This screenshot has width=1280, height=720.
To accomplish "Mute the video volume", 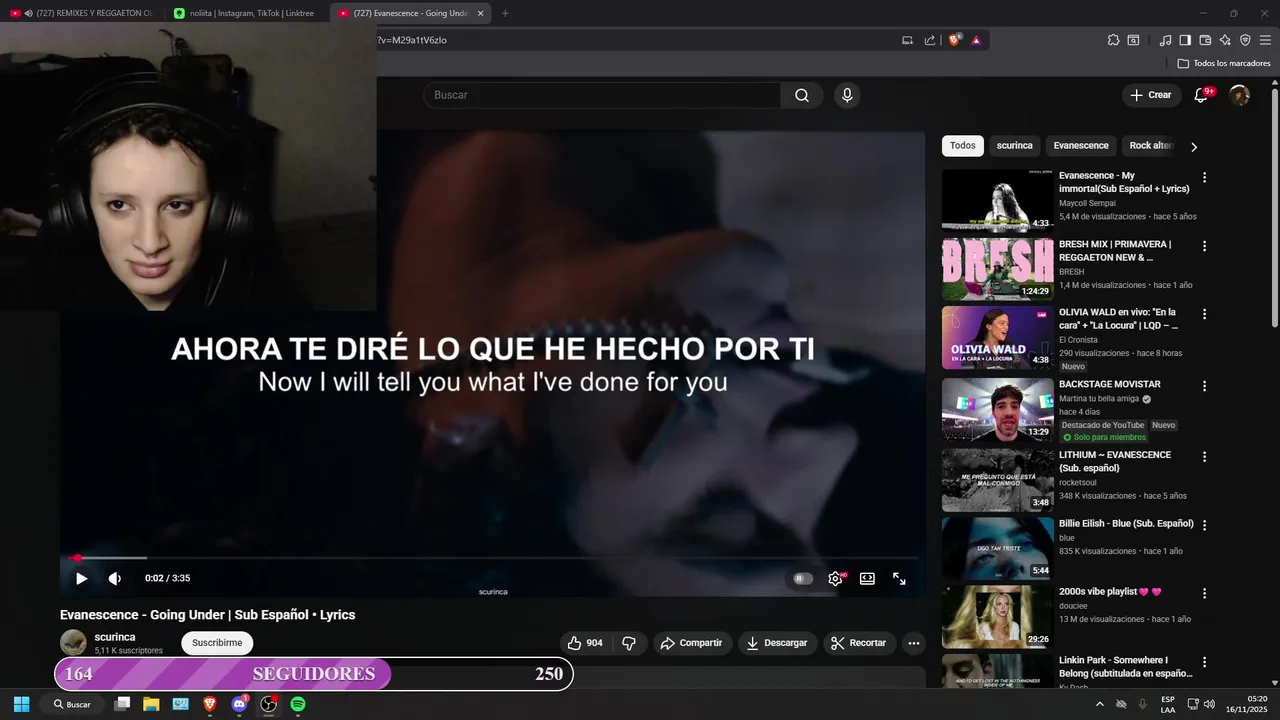I will [x=115, y=578].
